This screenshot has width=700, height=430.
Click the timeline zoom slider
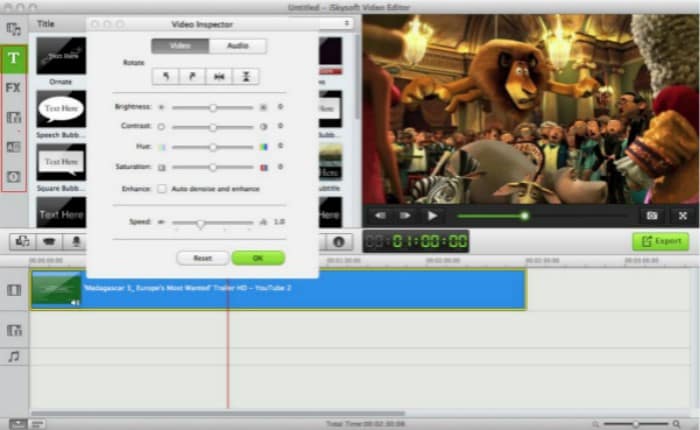[x=636, y=424]
